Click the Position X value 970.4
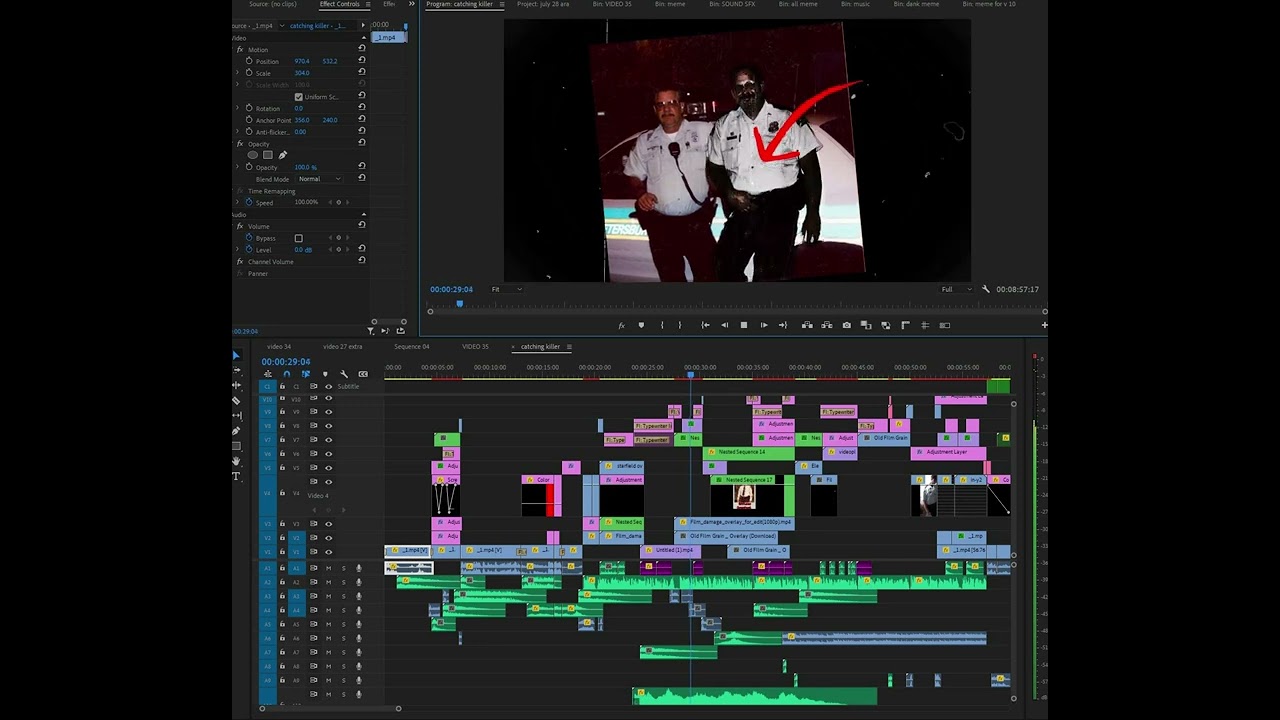The height and width of the screenshot is (720, 1280). 302,61
